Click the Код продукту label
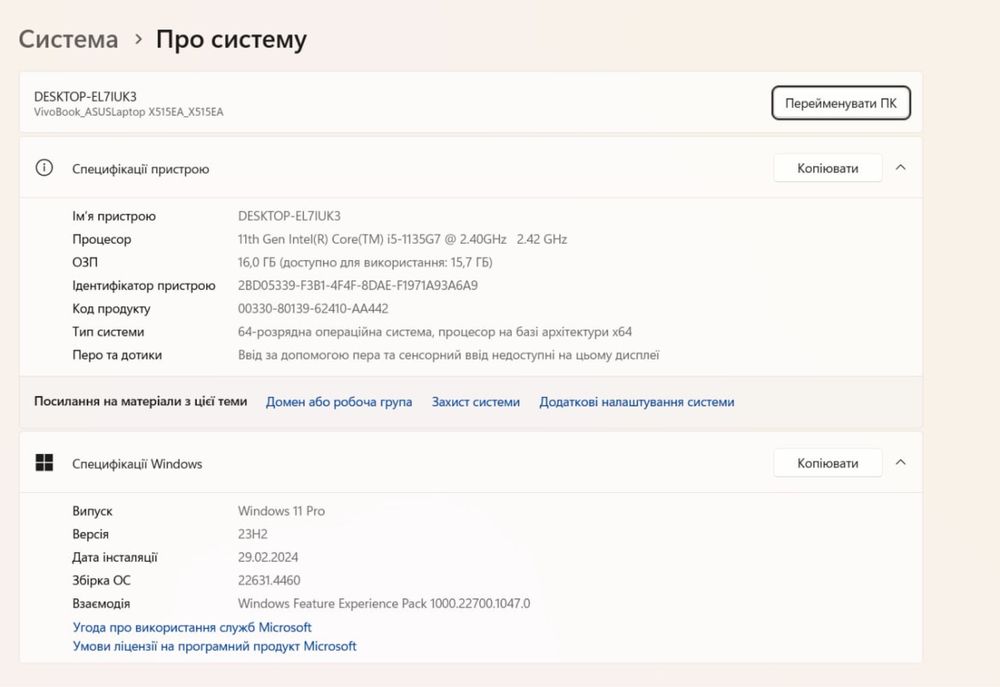Viewport: 1000px width, 687px height. pyautogui.click(x=111, y=309)
